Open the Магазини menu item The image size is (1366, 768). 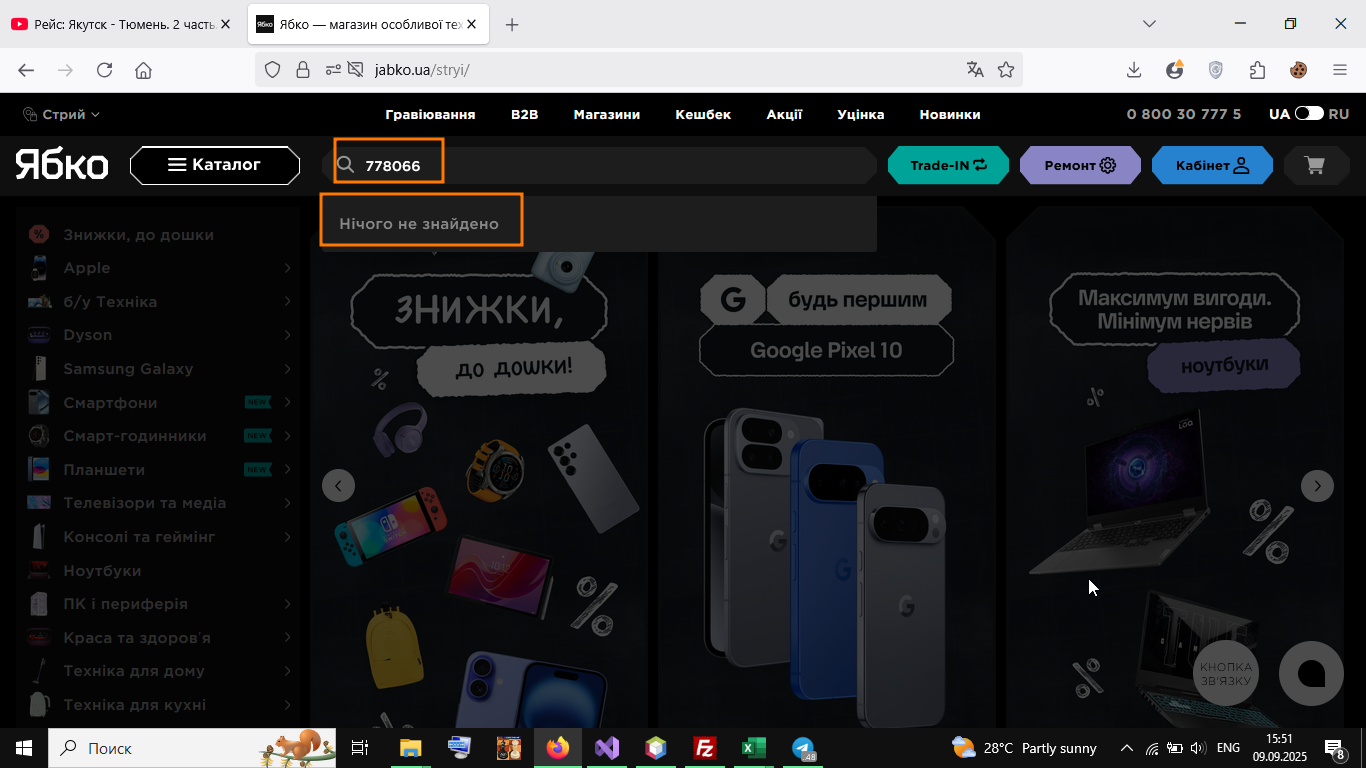[x=606, y=114]
